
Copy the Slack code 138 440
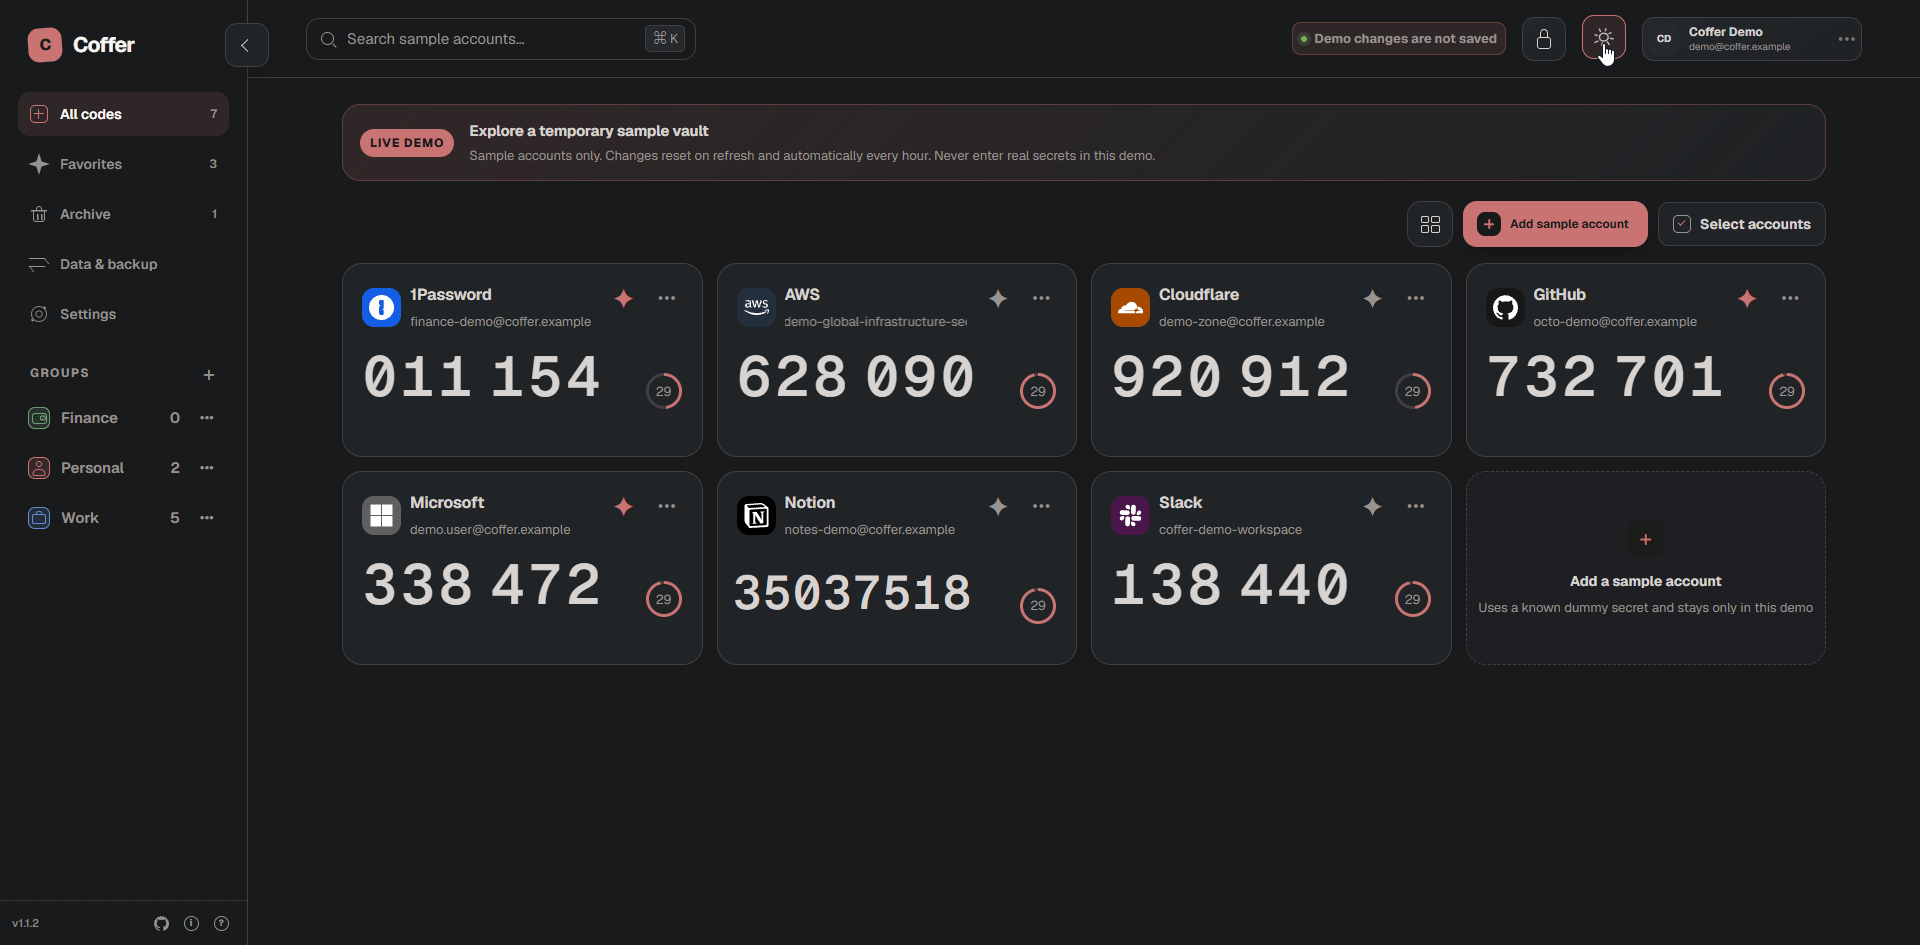point(1231,586)
